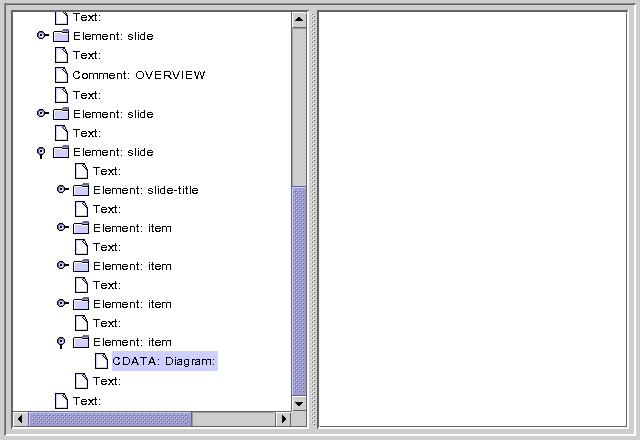
Task: Click the horizontal scrollbar right arrow
Action: [283, 419]
